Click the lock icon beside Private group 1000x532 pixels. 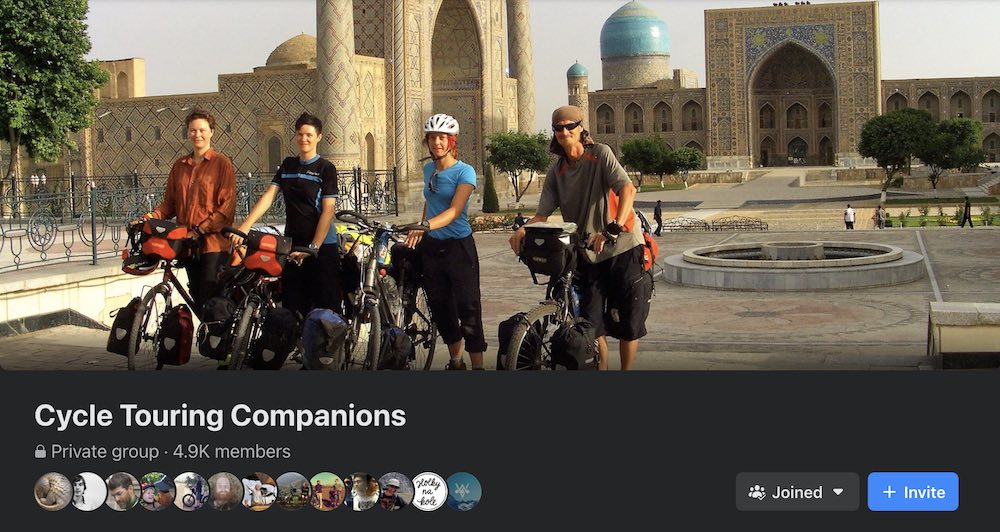(x=40, y=452)
